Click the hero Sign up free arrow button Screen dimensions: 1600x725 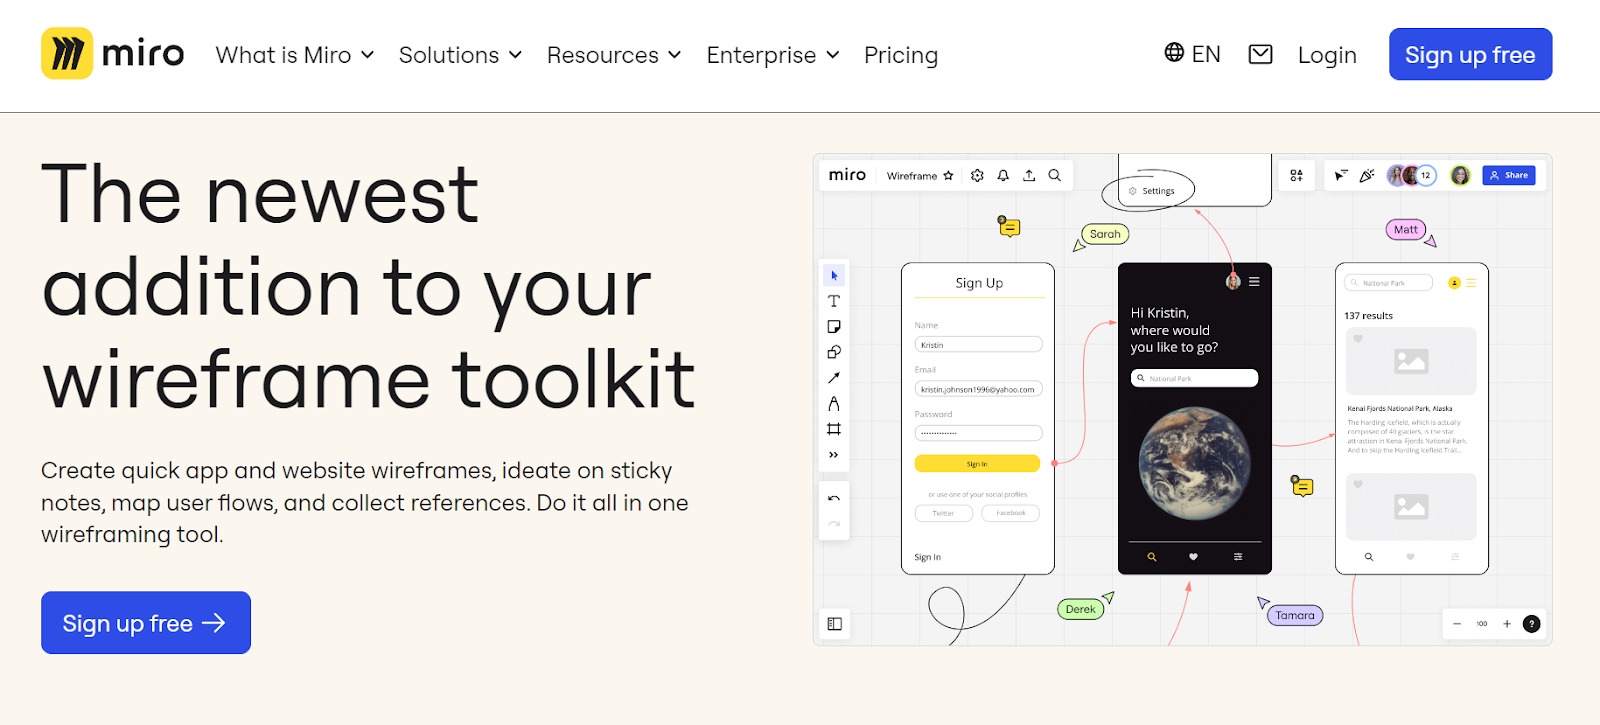pos(146,623)
